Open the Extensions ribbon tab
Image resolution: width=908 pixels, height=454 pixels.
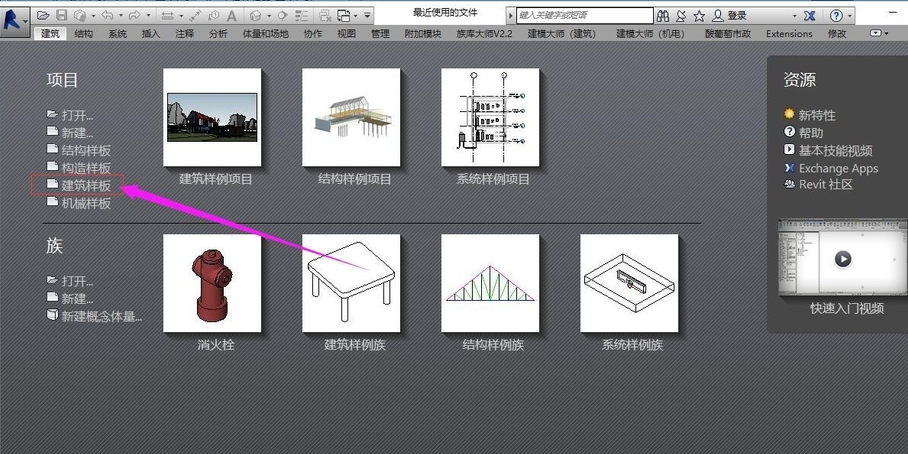coord(789,34)
